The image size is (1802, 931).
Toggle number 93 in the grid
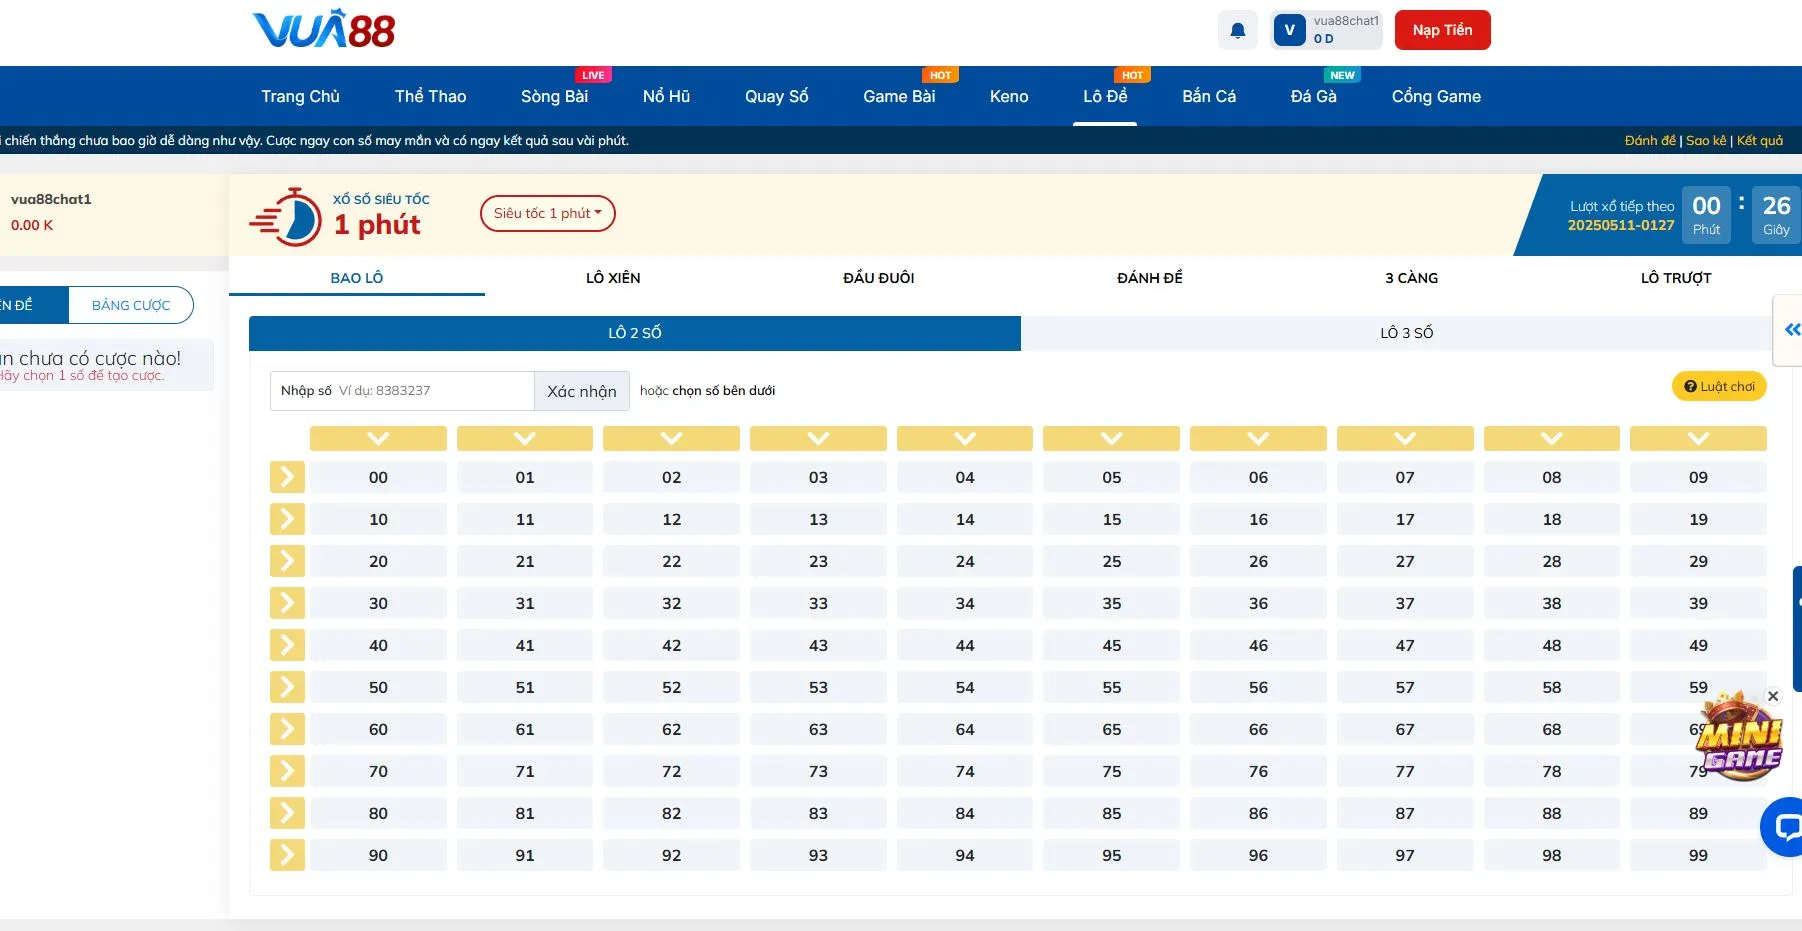(x=818, y=856)
